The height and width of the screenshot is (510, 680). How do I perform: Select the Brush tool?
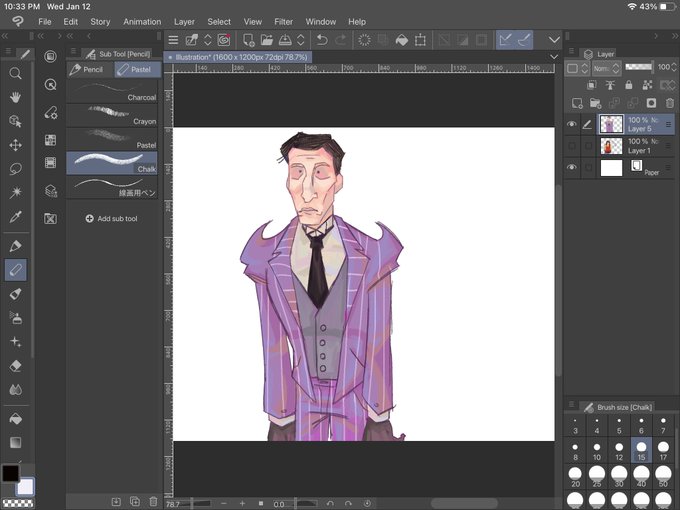(x=15, y=294)
